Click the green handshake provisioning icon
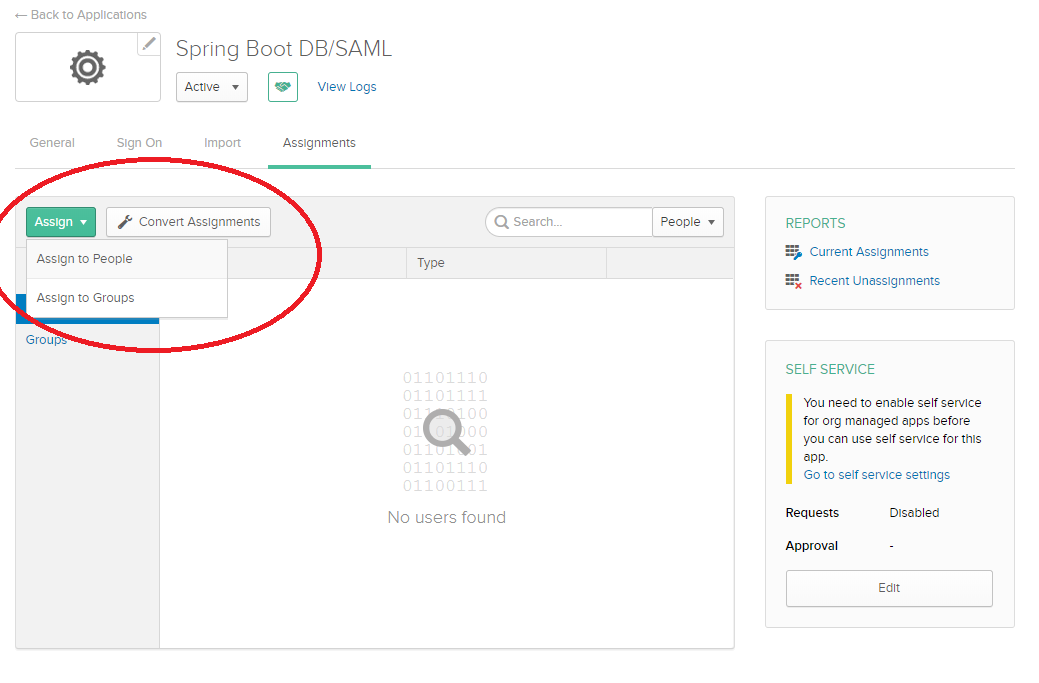1039x683 pixels. click(x=283, y=87)
